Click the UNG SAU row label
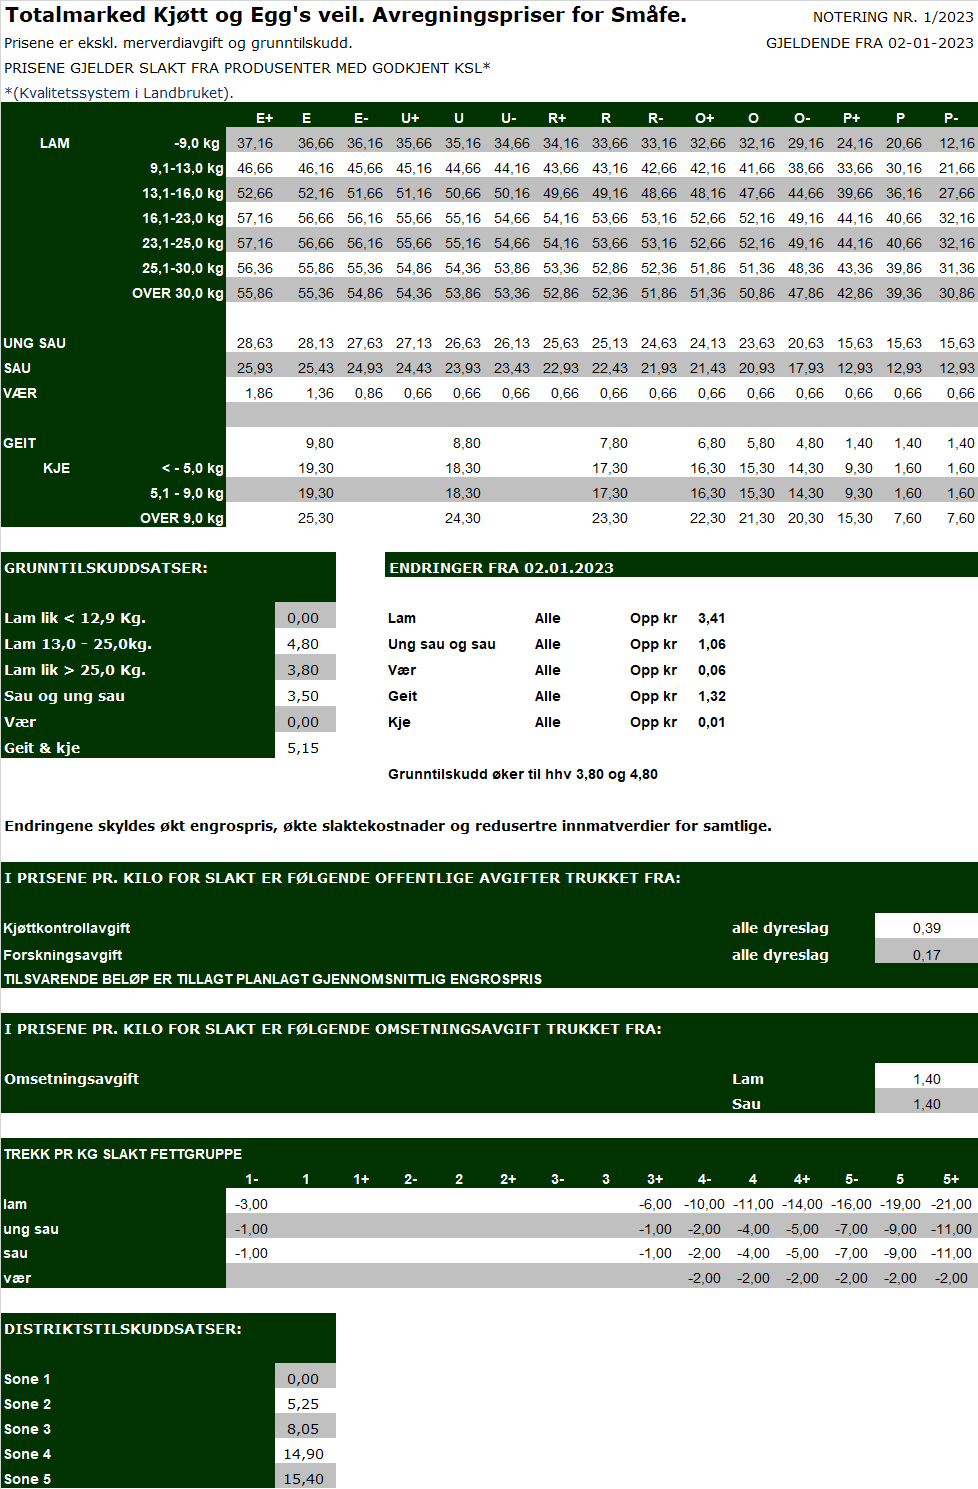Image resolution: width=978 pixels, height=1489 pixels. coord(35,343)
